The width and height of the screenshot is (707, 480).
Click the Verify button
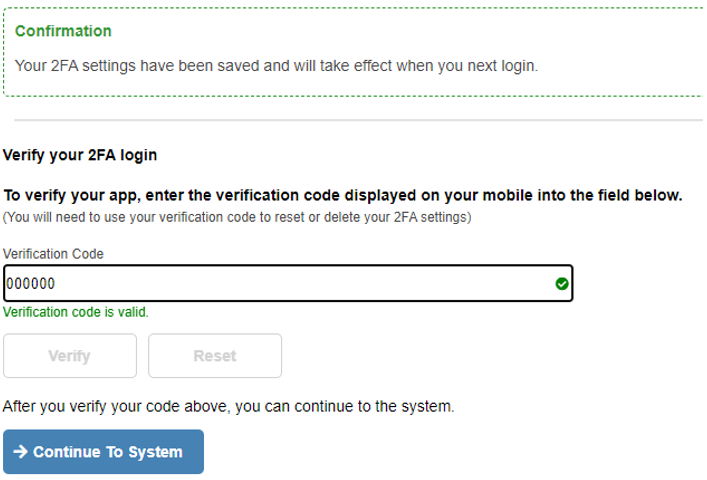(x=70, y=356)
